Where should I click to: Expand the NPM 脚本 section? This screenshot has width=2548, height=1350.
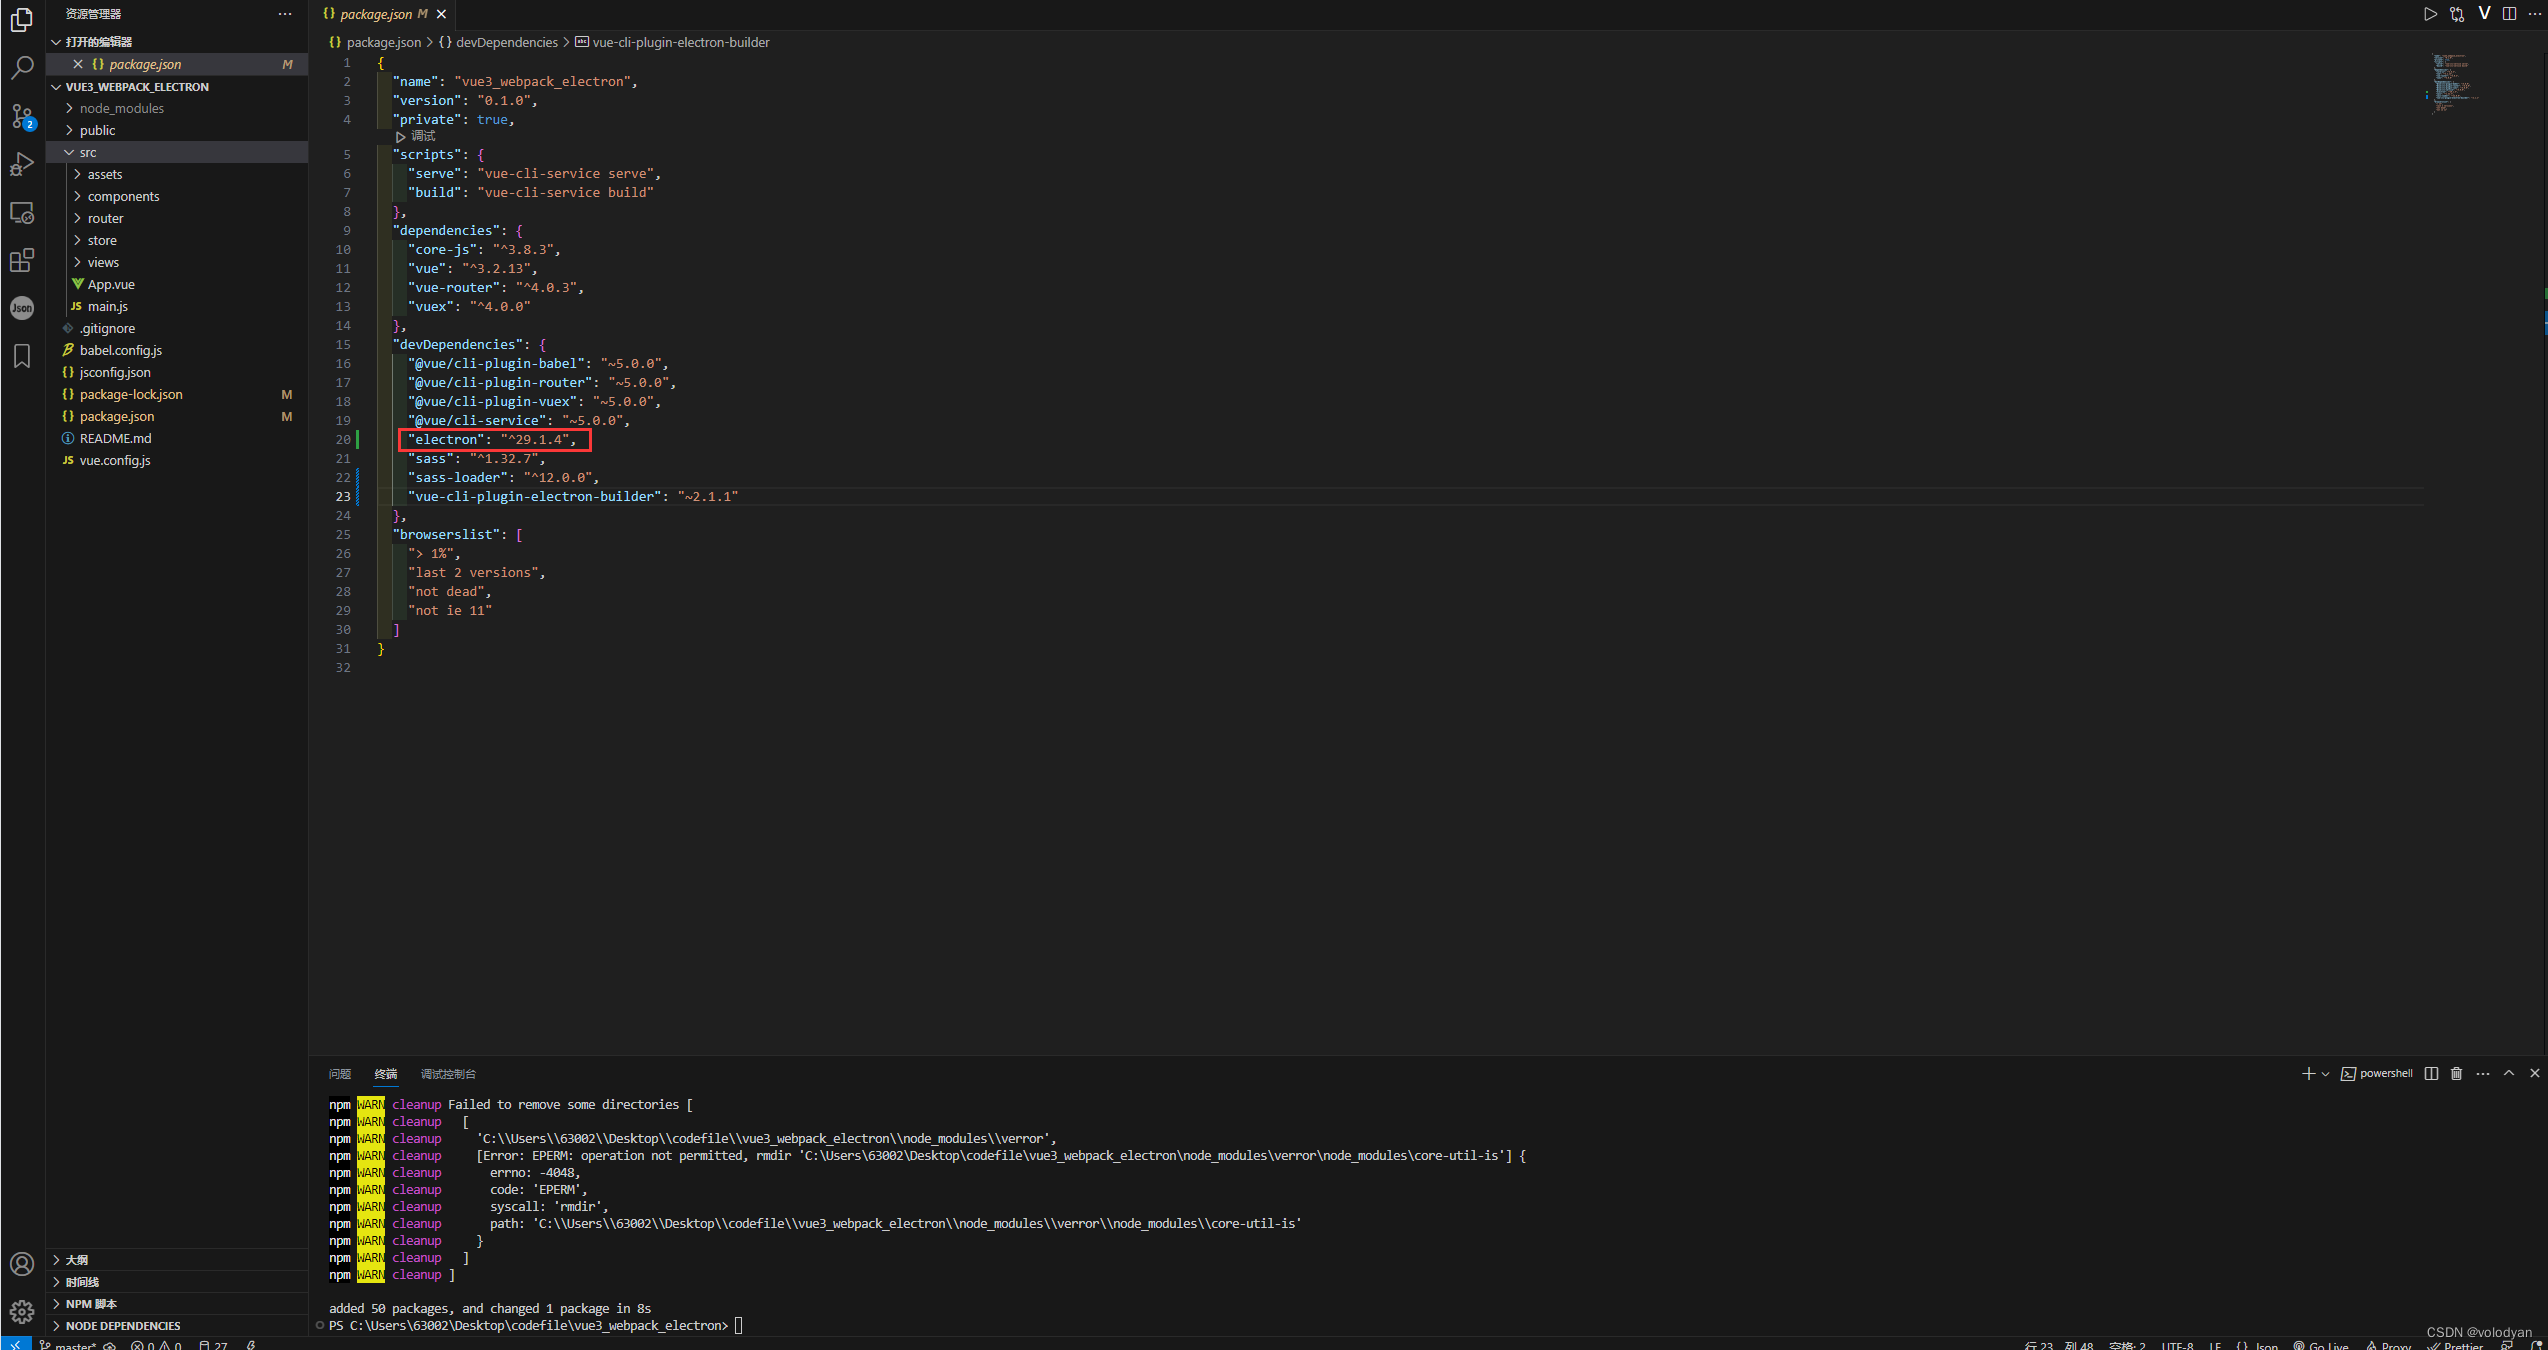click(x=91, y=1303)
